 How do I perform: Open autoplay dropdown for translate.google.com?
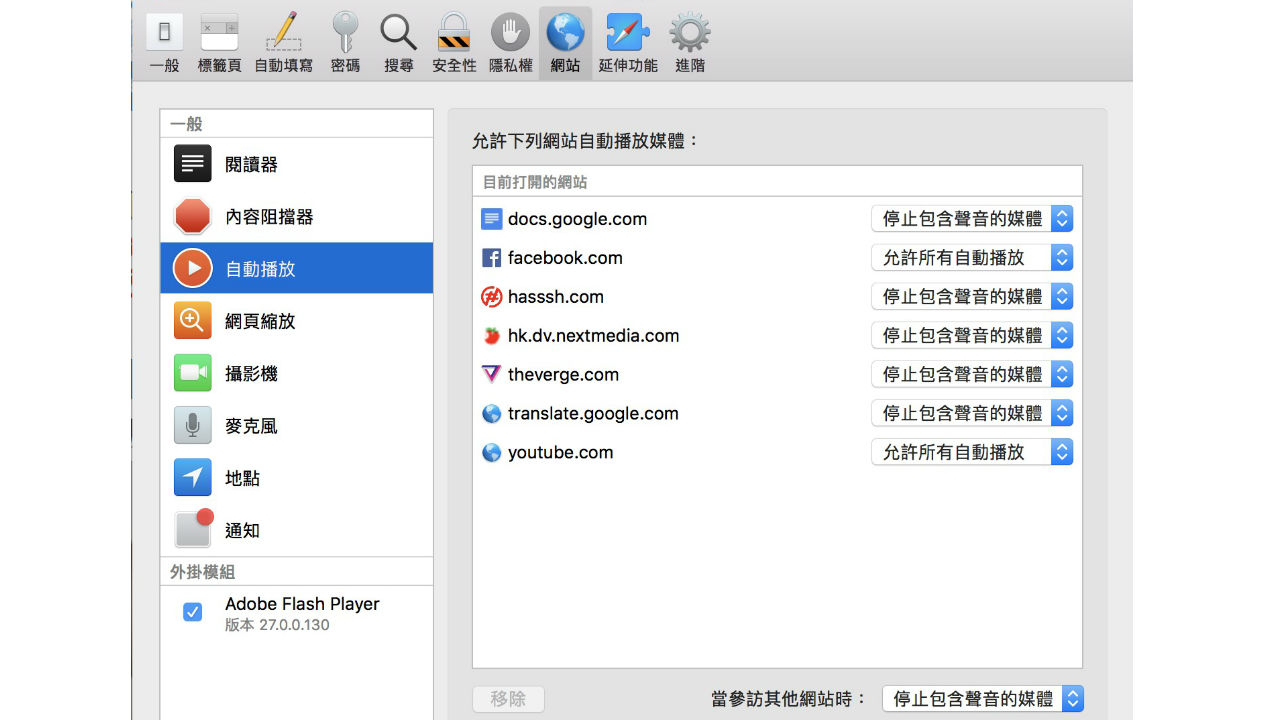[972, 413]
